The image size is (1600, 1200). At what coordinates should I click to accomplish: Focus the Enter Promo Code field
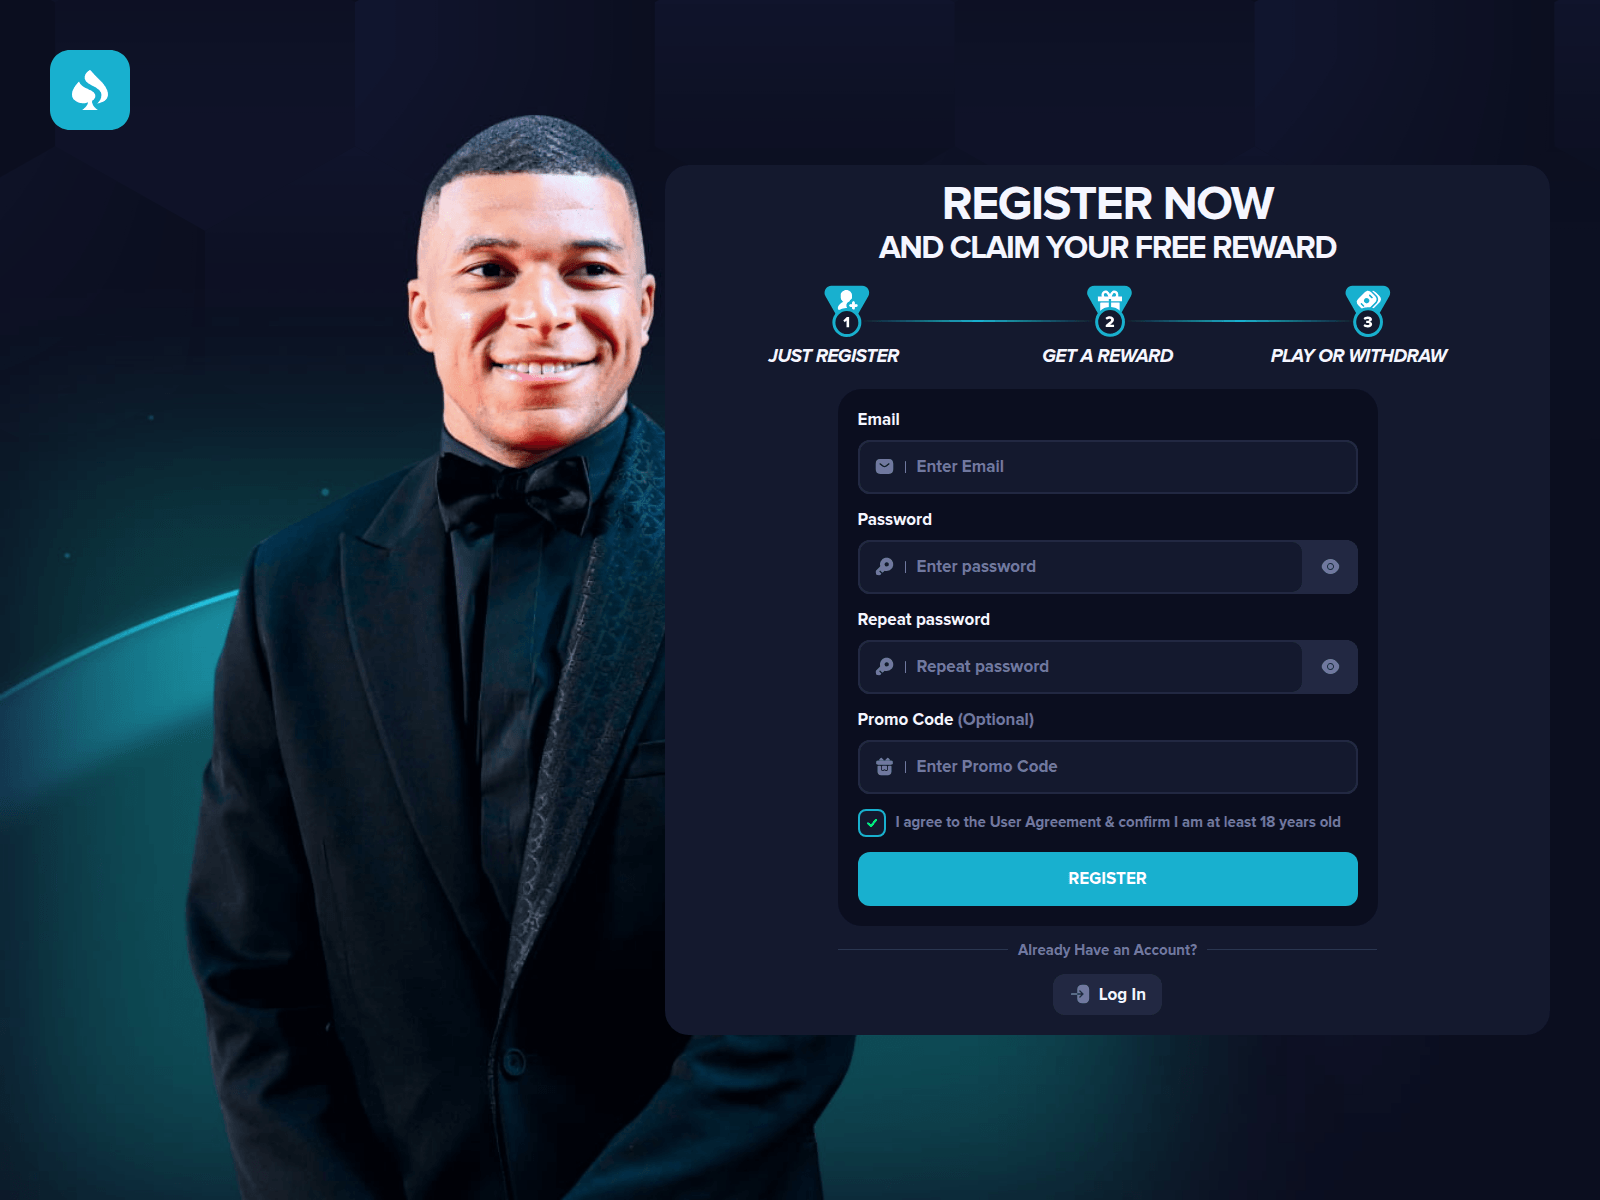1108,767
